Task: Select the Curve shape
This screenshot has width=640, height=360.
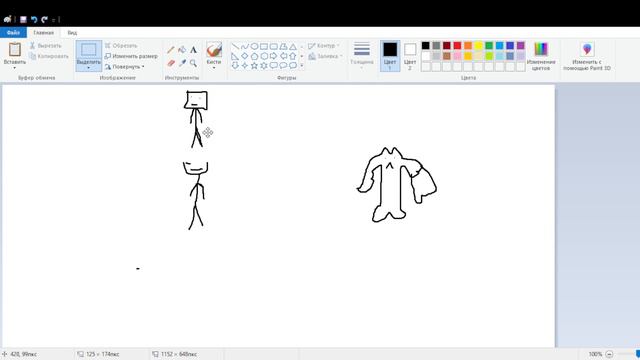Action: (x=244, y=46)
